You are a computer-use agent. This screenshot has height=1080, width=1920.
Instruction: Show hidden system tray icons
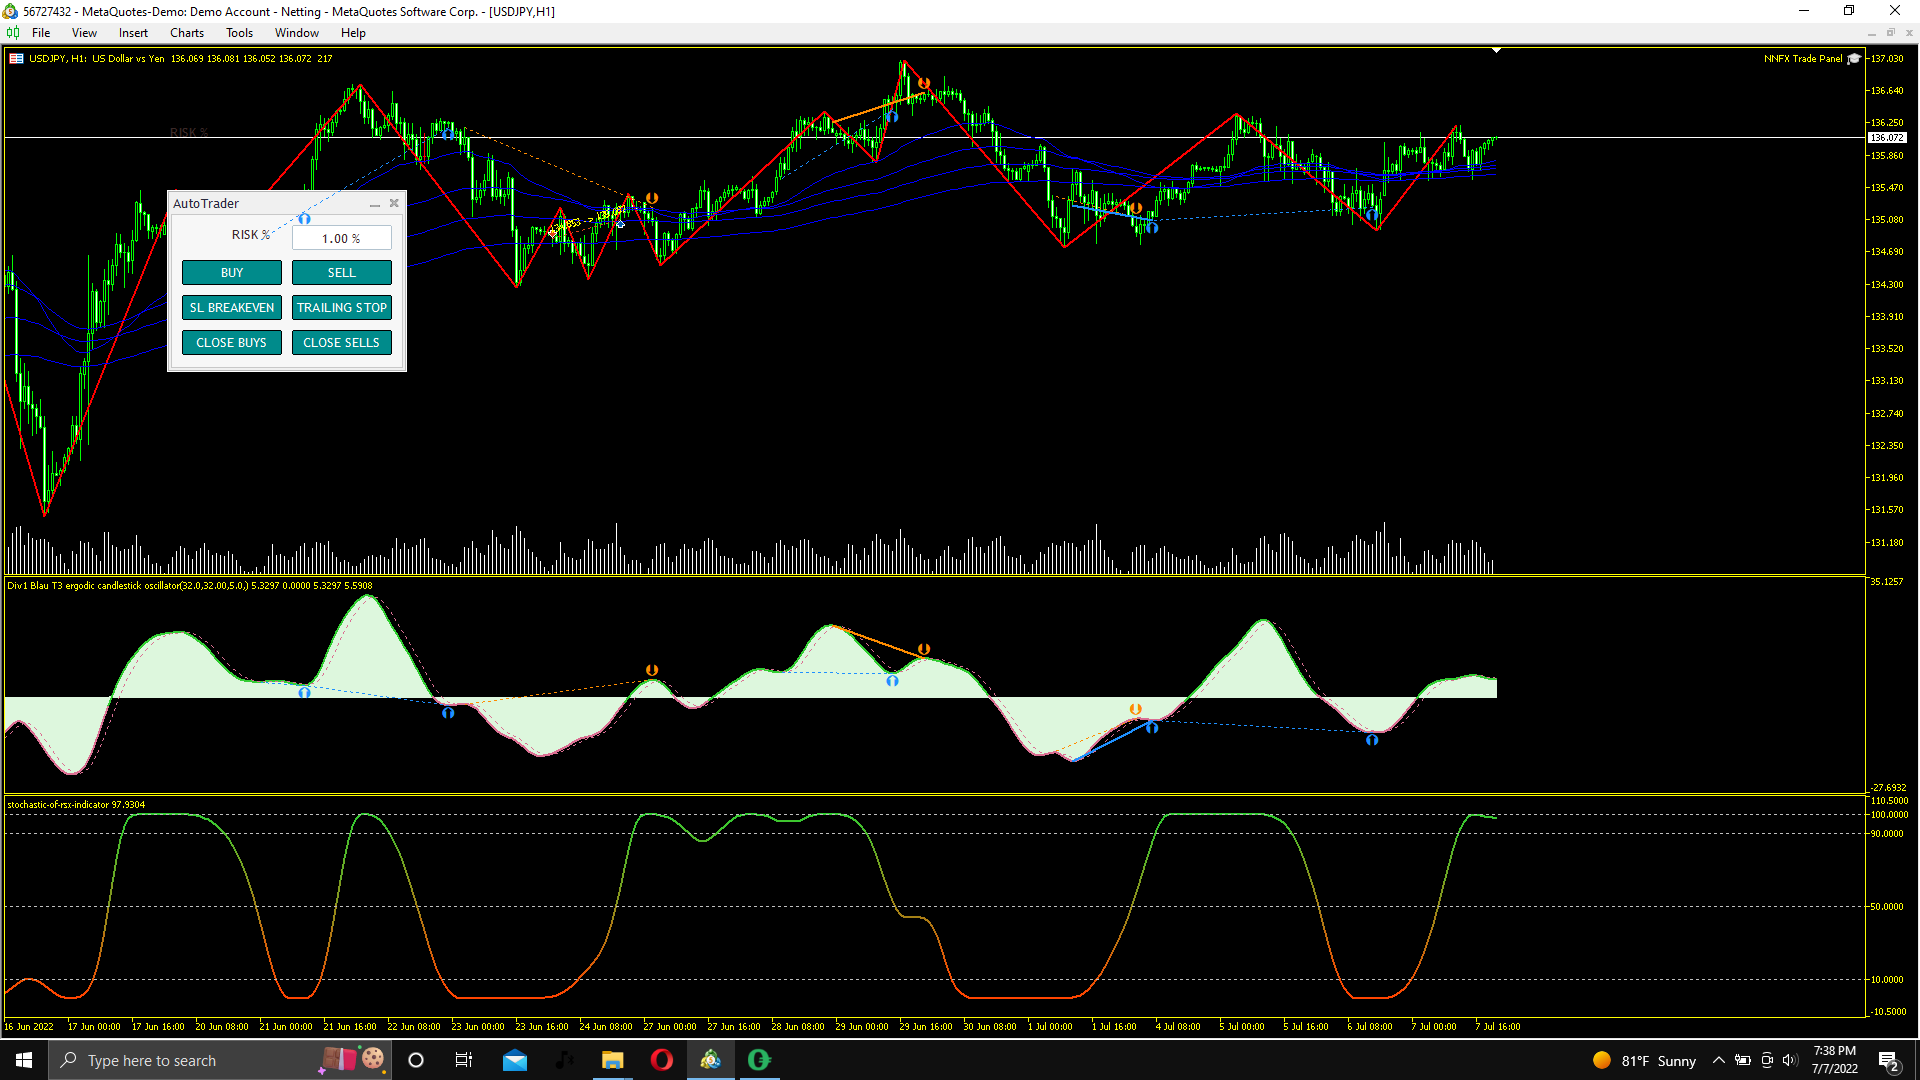tap(1718, 1060)
